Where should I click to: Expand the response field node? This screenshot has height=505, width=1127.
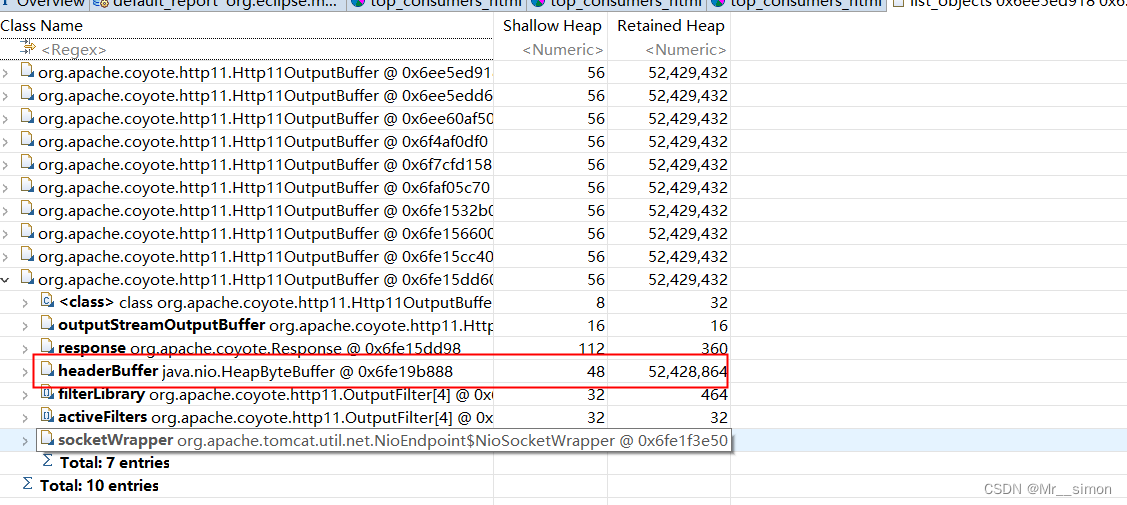[x=27, y=348]
